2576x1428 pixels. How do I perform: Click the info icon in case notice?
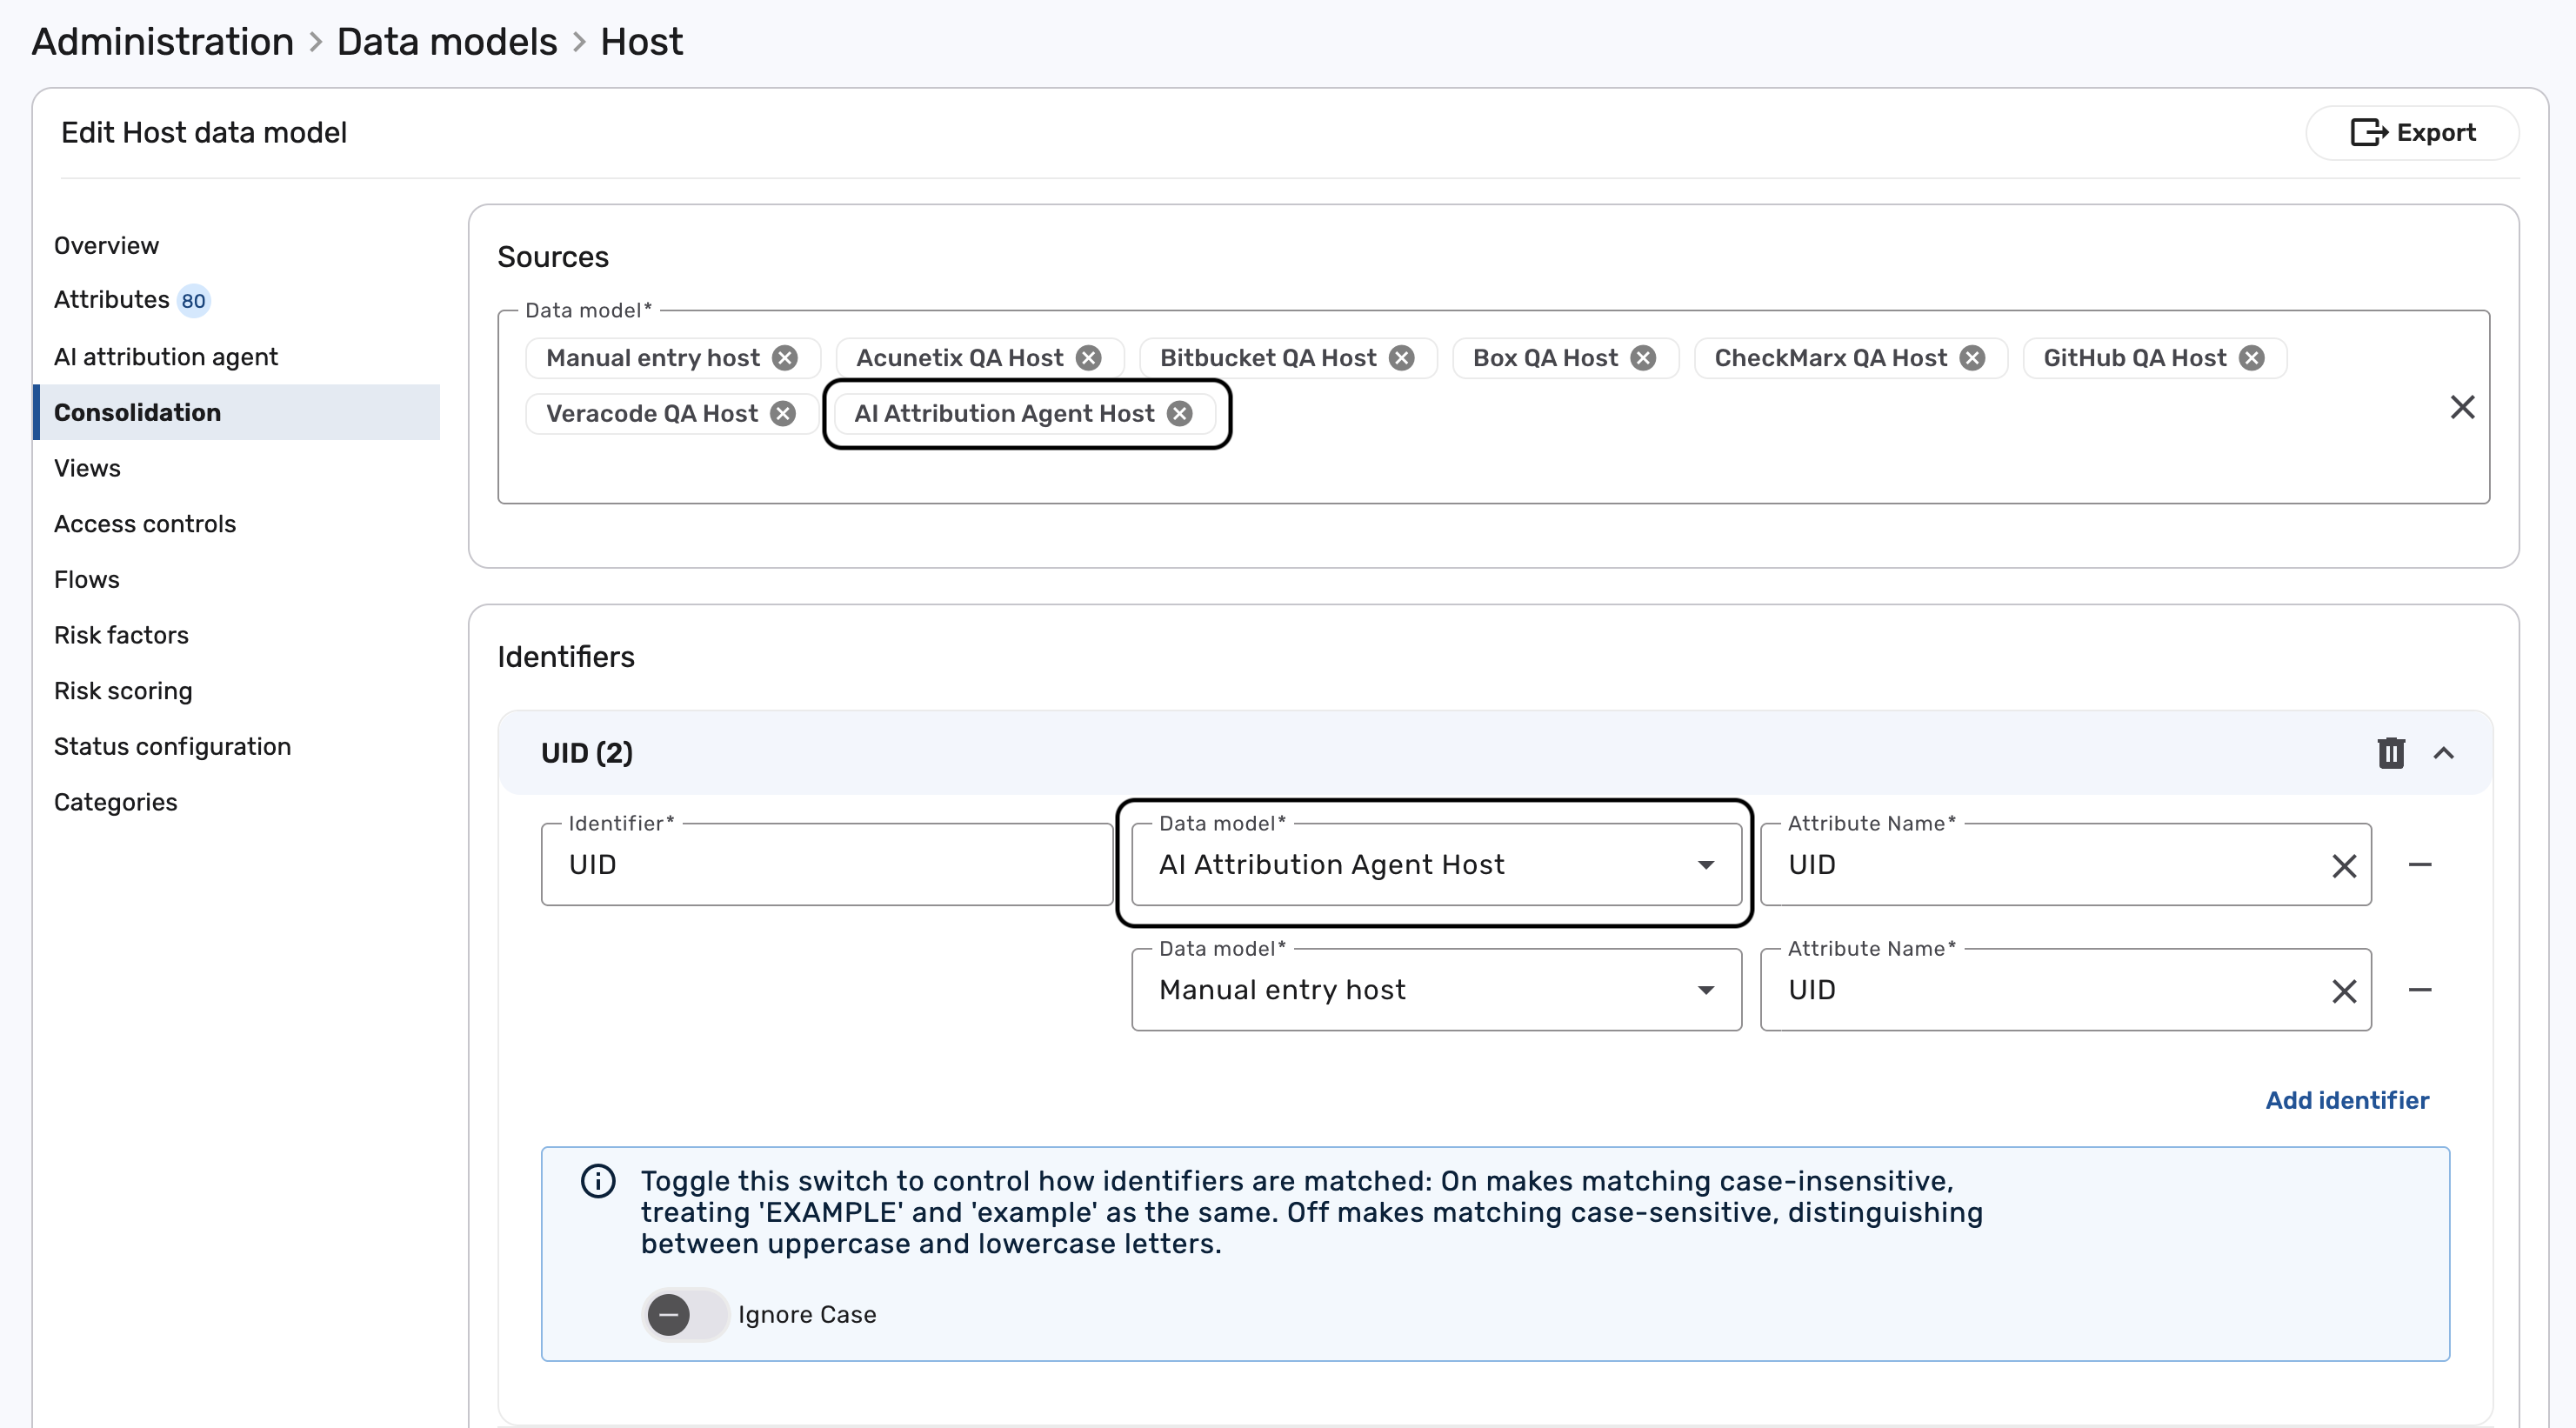pyautogui.click(x=598, y=1181)
